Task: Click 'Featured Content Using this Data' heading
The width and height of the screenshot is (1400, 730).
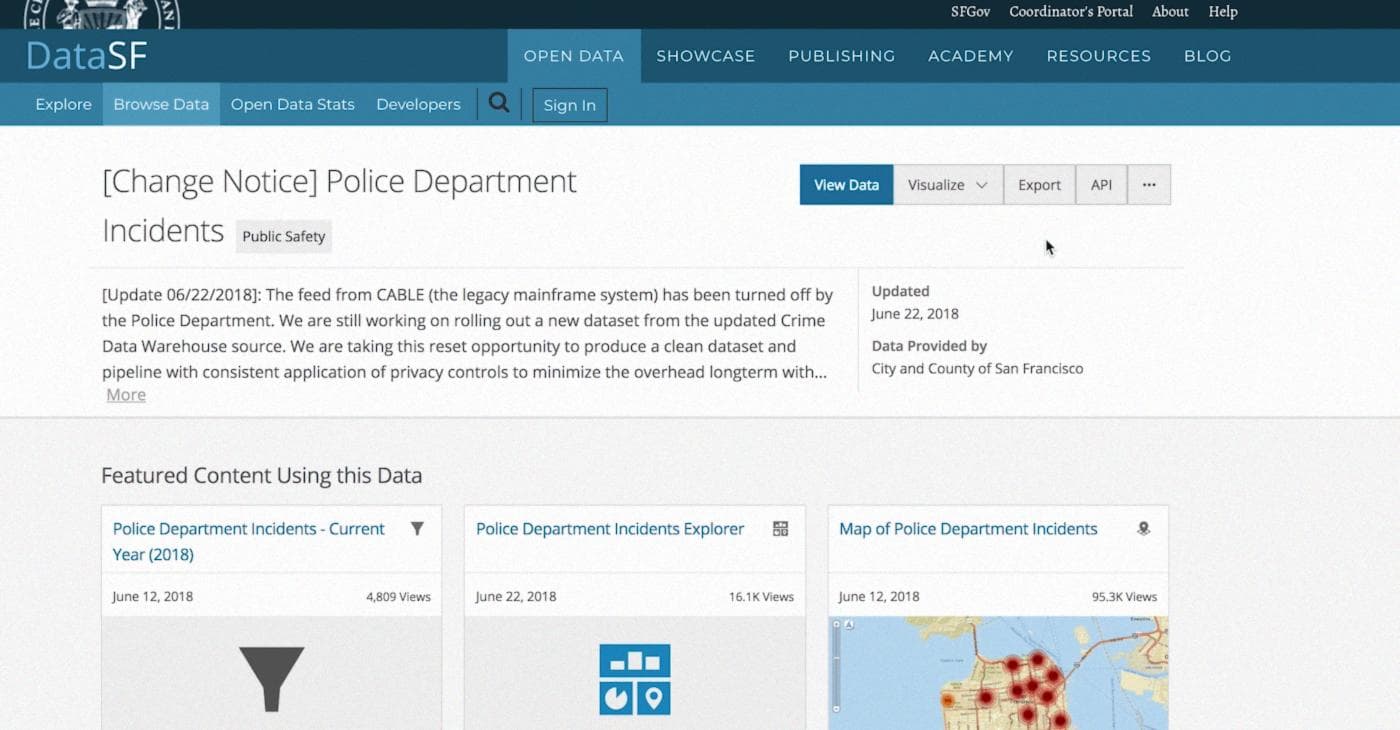Action: click(x=262, y=475)
